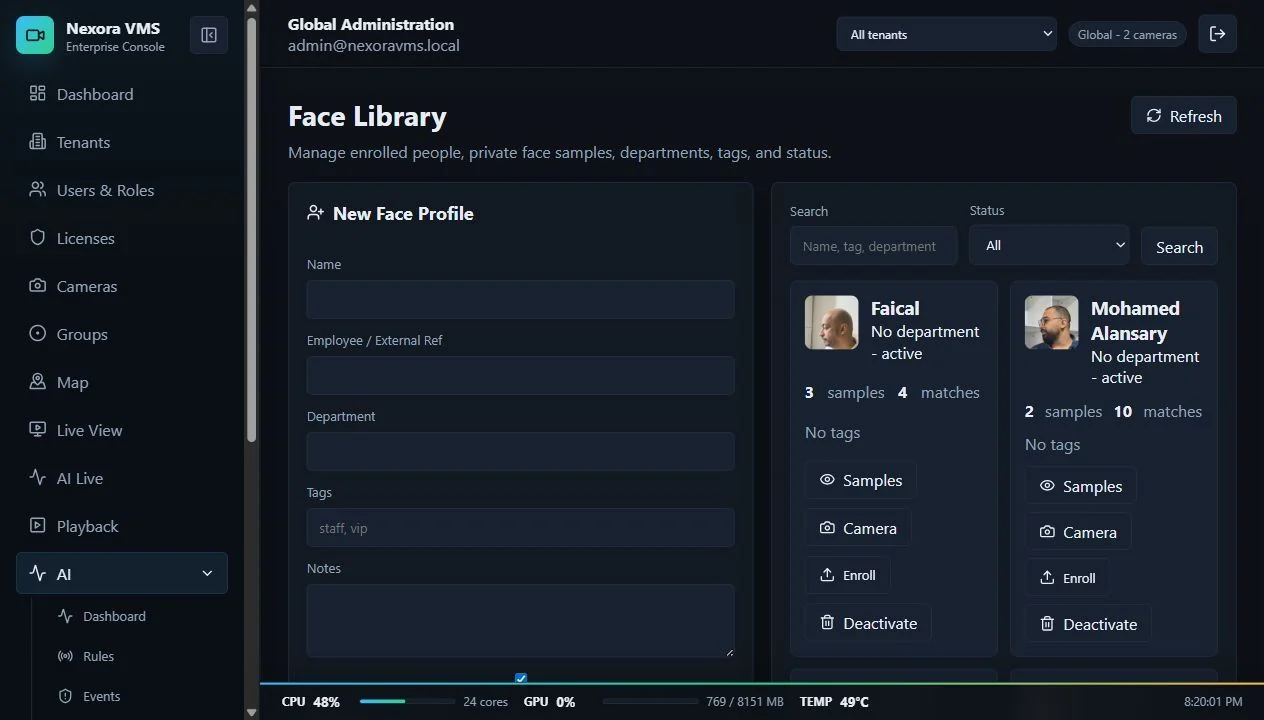Click the sidebar scrollbar down arrow
This screenshot has height=720, width=1264.
[x=251, y=712]
